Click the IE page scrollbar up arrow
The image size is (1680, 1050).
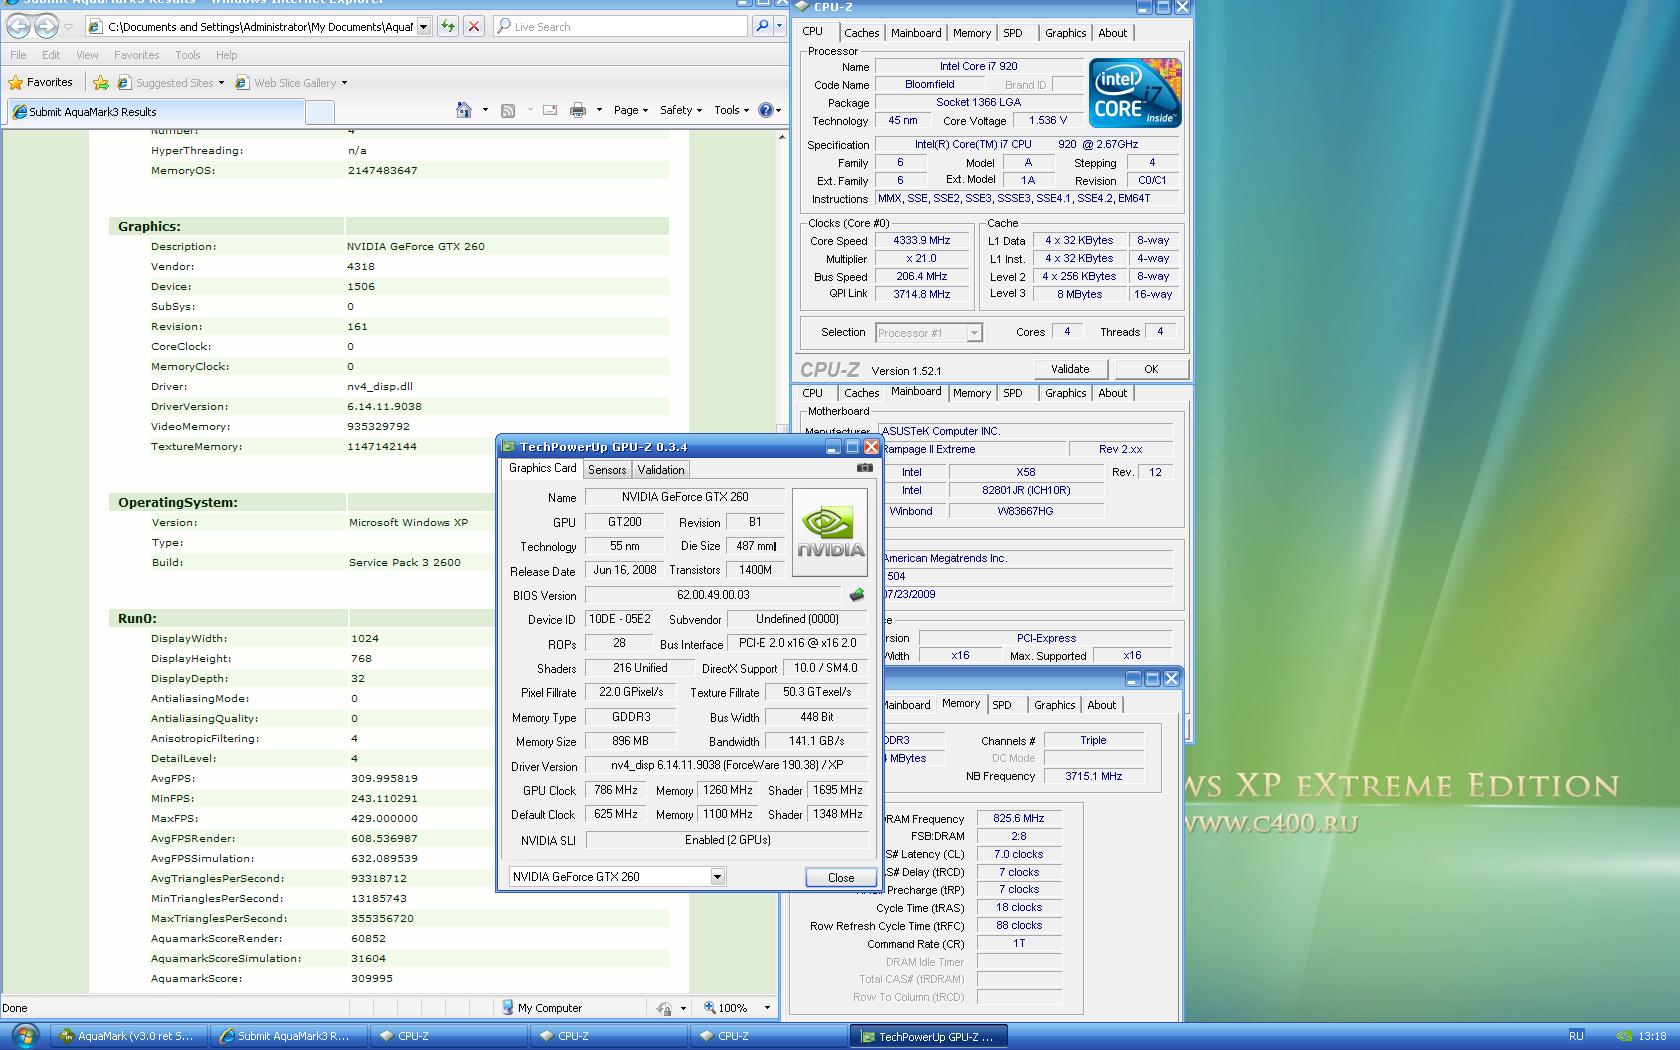[x=782, y=137]
